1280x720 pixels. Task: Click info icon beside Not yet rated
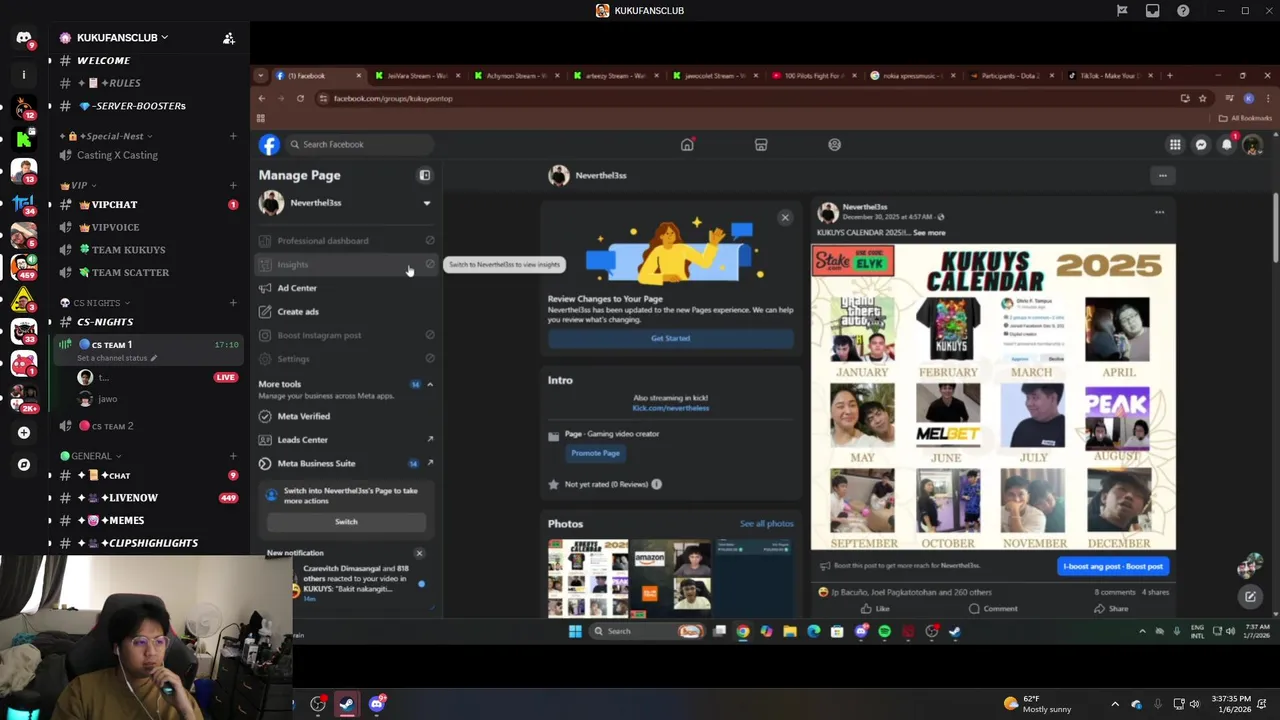(x=656, y=484)
